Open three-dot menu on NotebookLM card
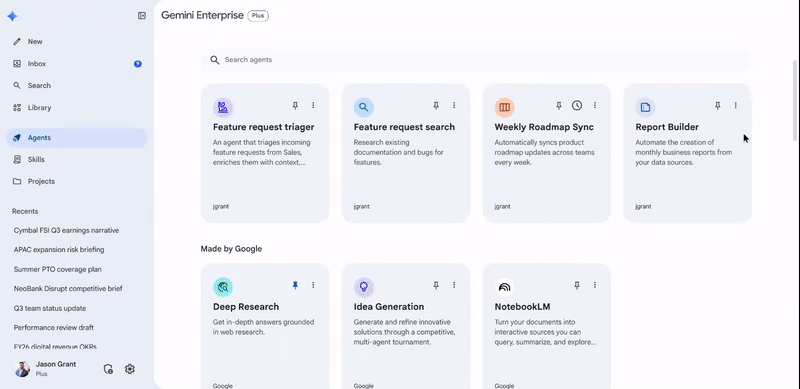 point(595,285)
